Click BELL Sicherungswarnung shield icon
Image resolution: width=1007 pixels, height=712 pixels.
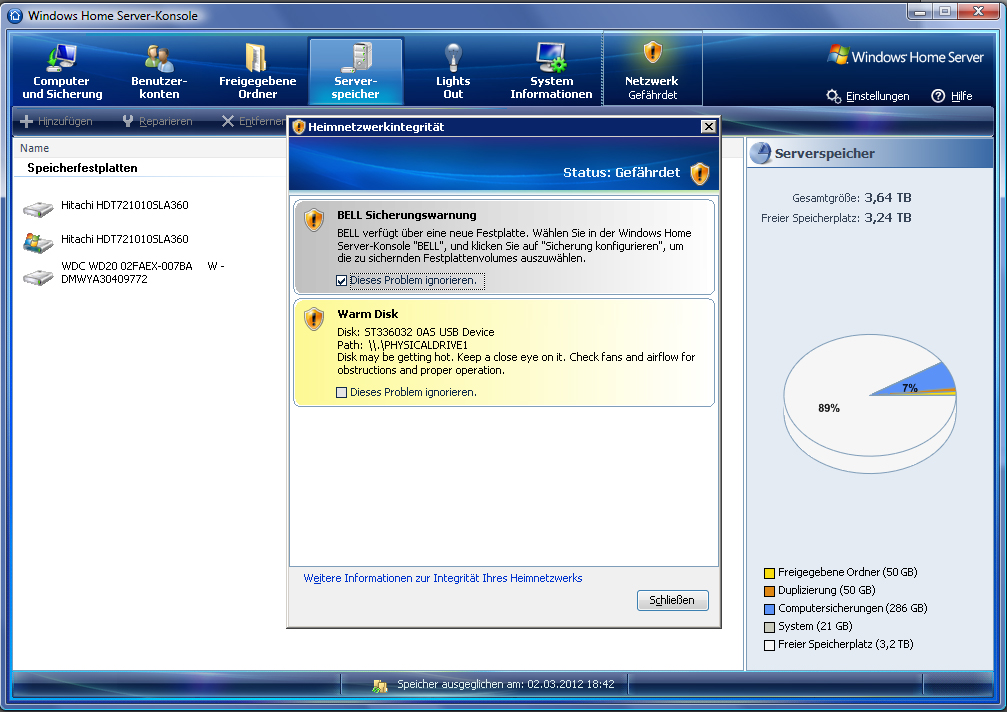coord(313,220)
